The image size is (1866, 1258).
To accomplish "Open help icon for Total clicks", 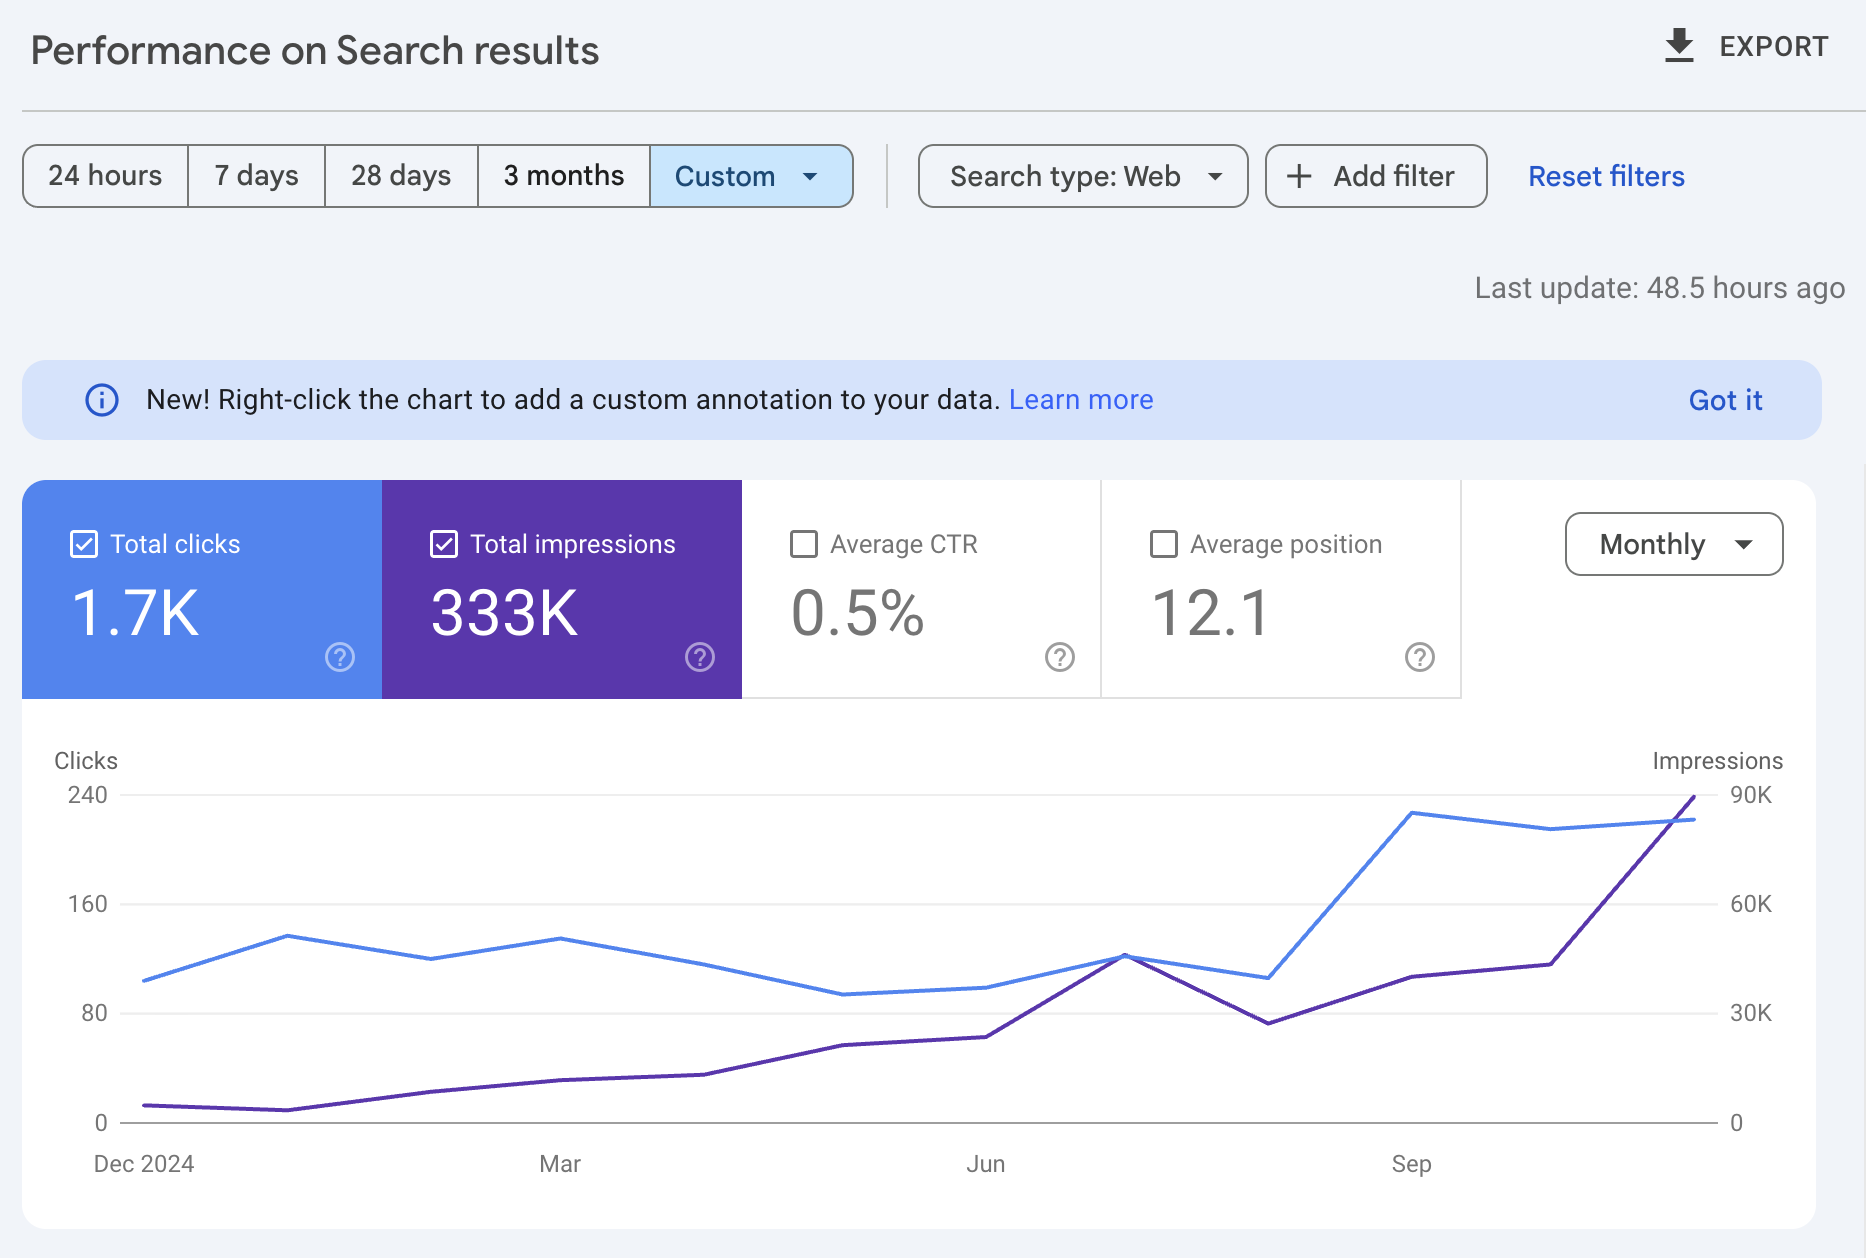I will click(x=340, y=657).
